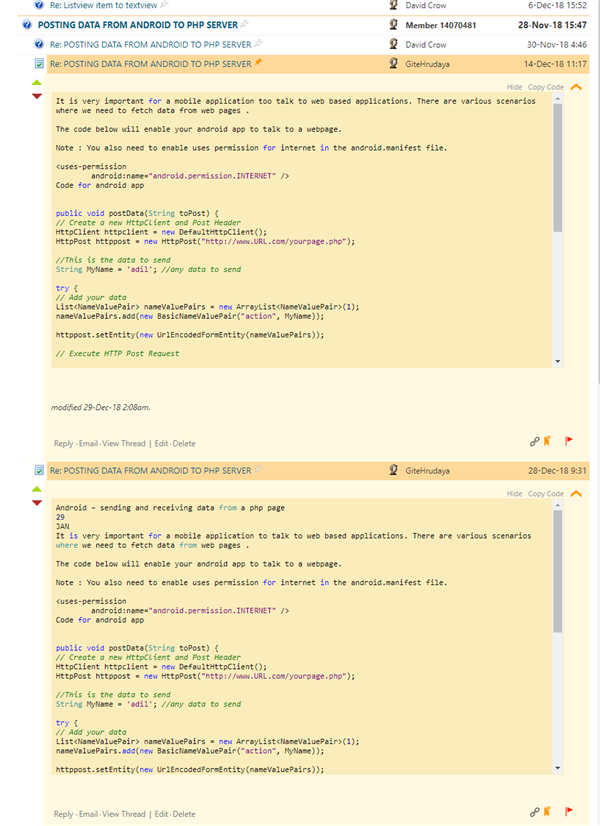Click "modified 29-Dec-18 2:08am." text
Image resolution: width=600 pixels, height=826 pixels.
[x=101, y=407]
